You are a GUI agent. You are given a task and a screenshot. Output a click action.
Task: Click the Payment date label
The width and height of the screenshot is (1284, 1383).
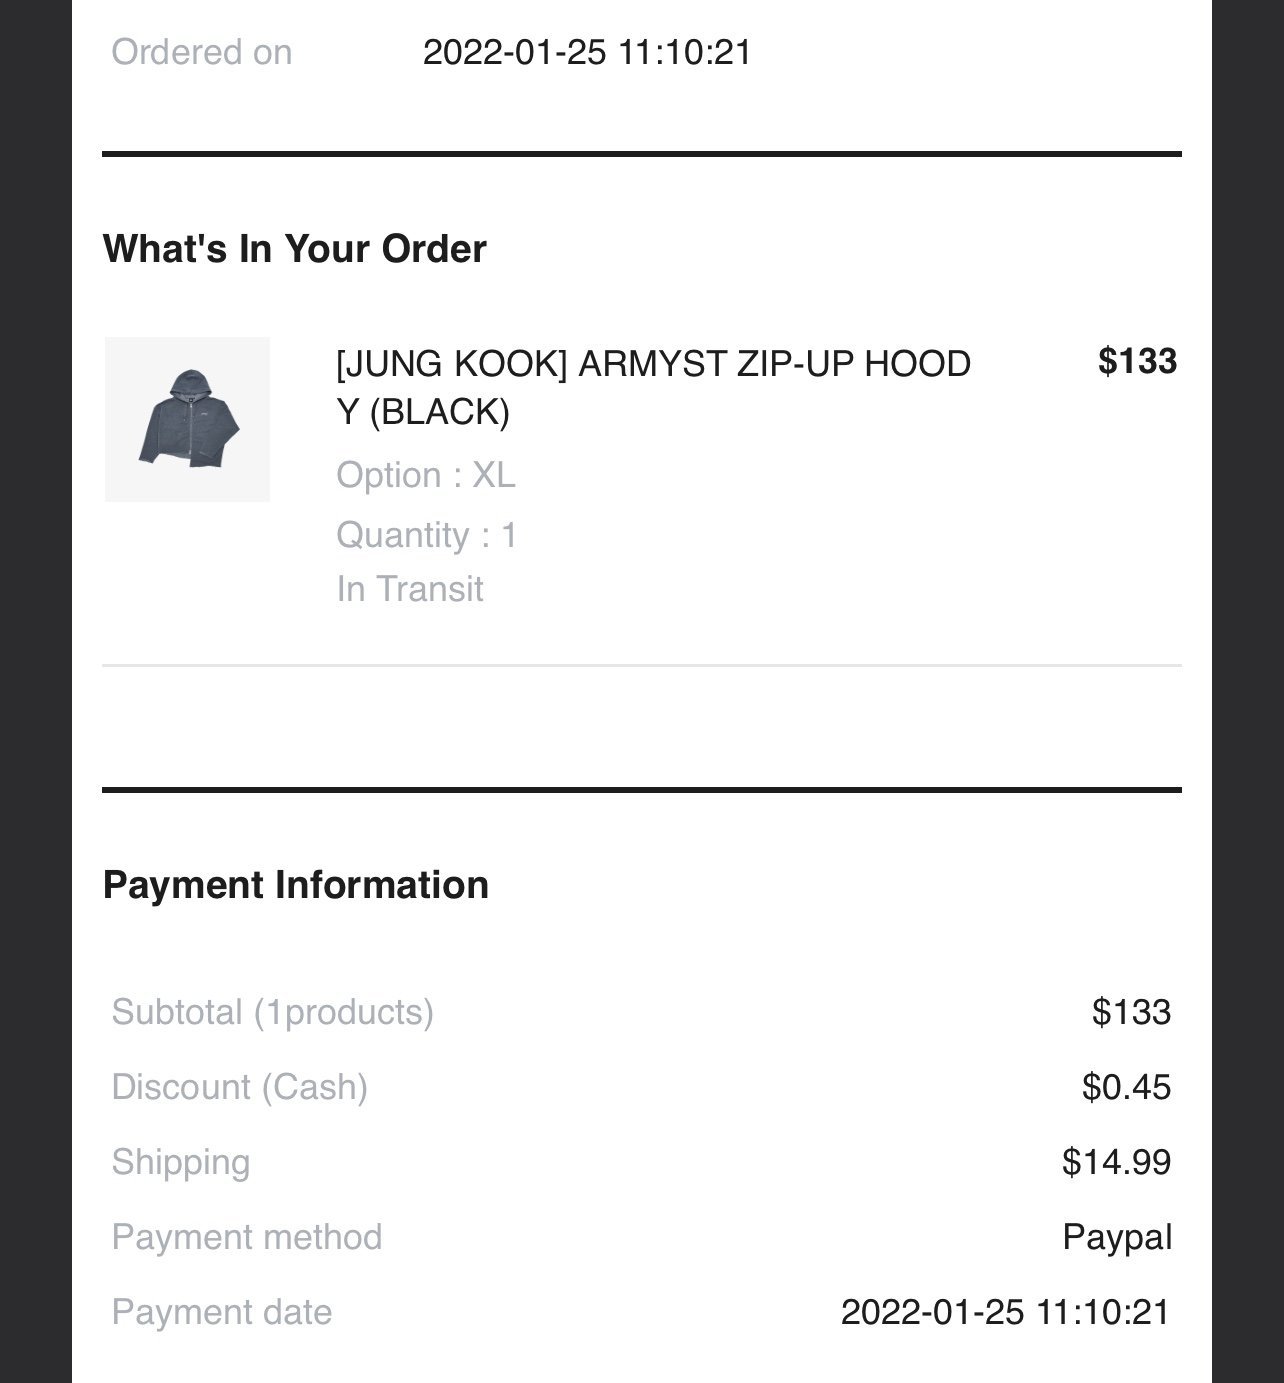(222, 1312)
